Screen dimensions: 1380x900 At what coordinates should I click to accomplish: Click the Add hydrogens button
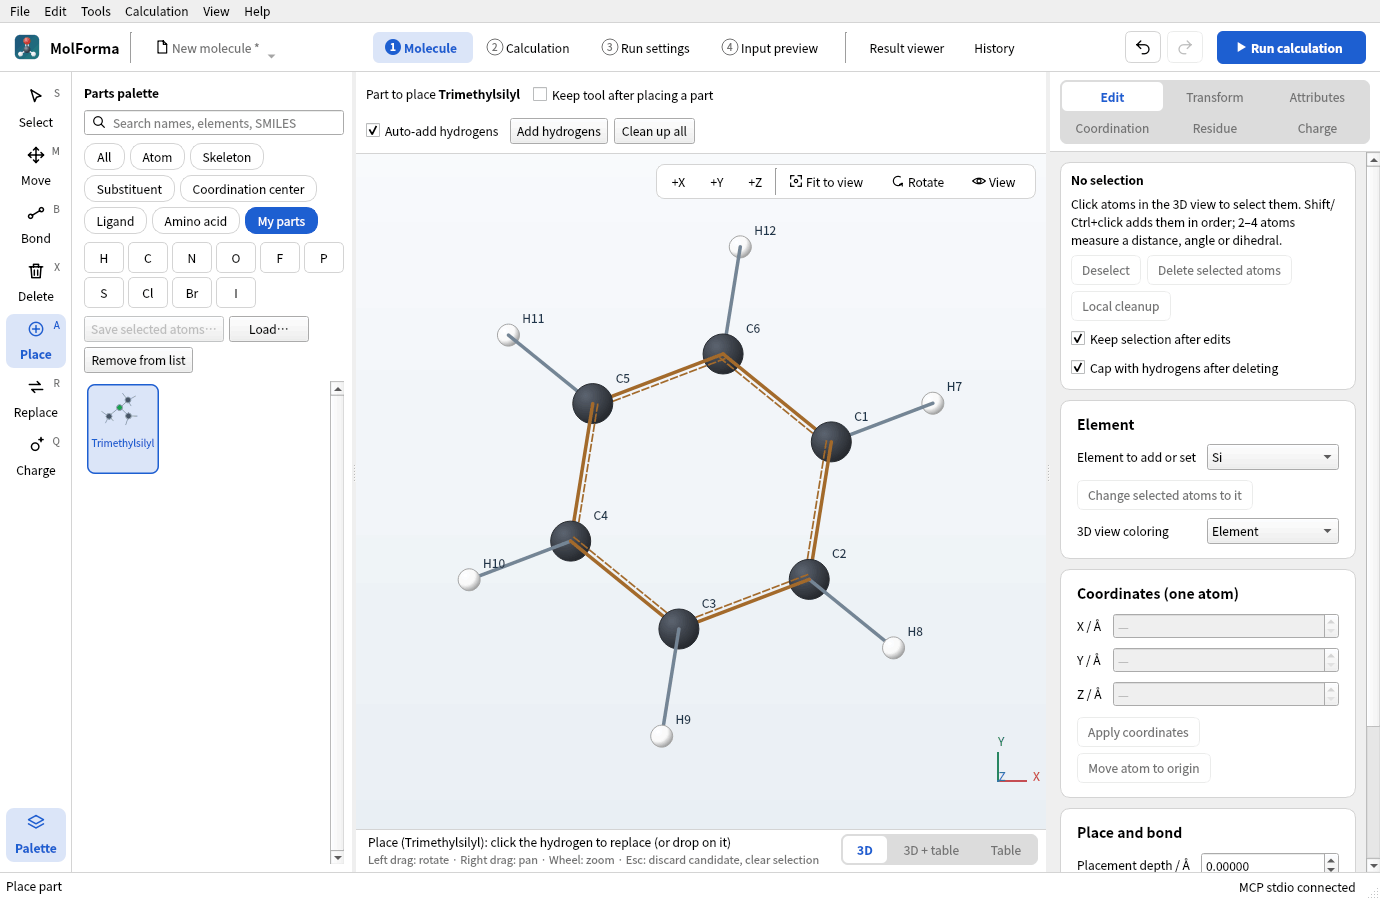tap(559, 131)
